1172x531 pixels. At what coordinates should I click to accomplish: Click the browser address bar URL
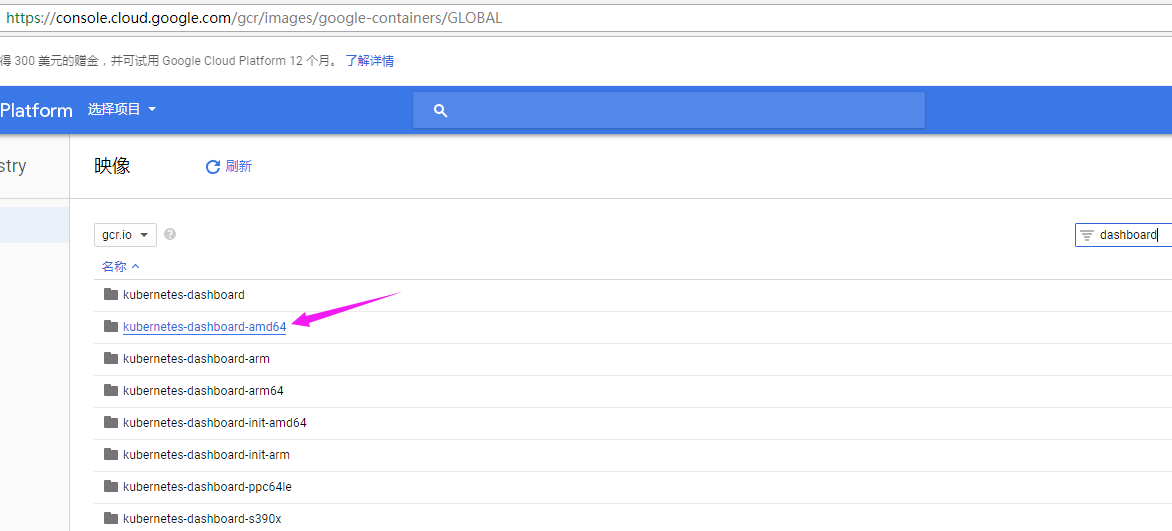(254, 18)
